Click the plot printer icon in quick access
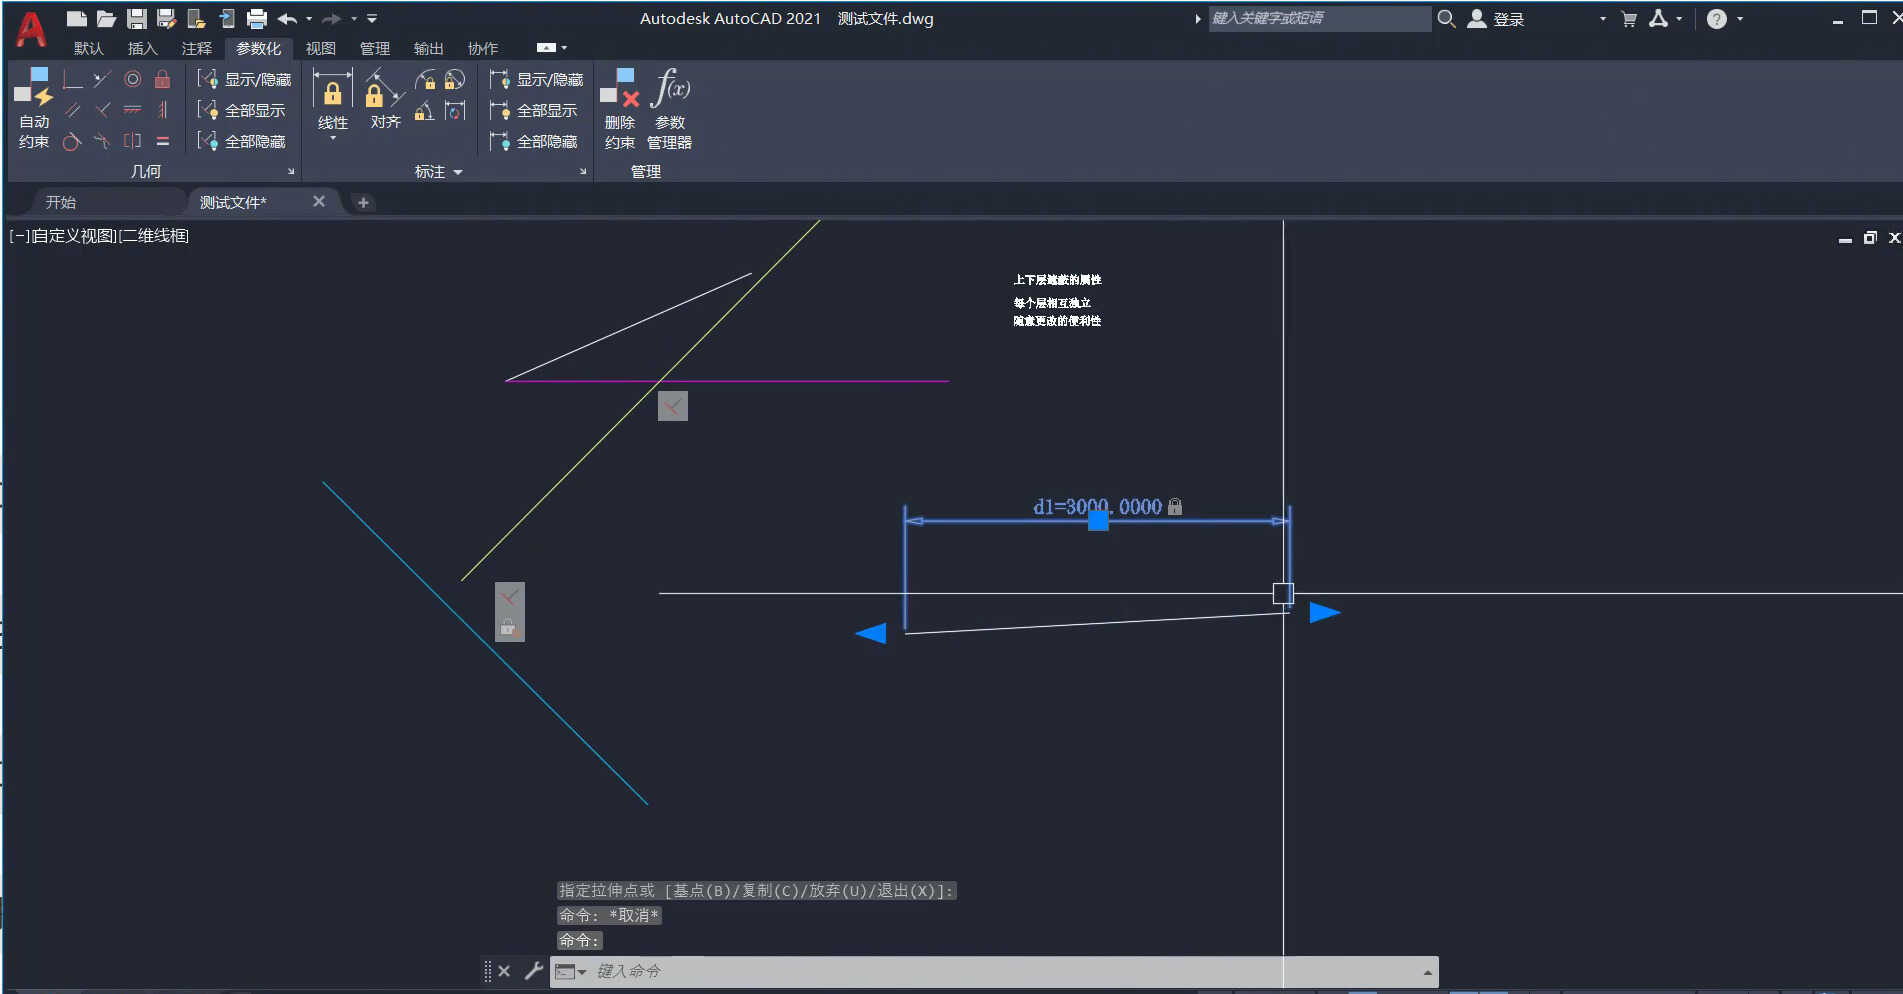Screen dimensions: 1903x994 click(257, 18)
